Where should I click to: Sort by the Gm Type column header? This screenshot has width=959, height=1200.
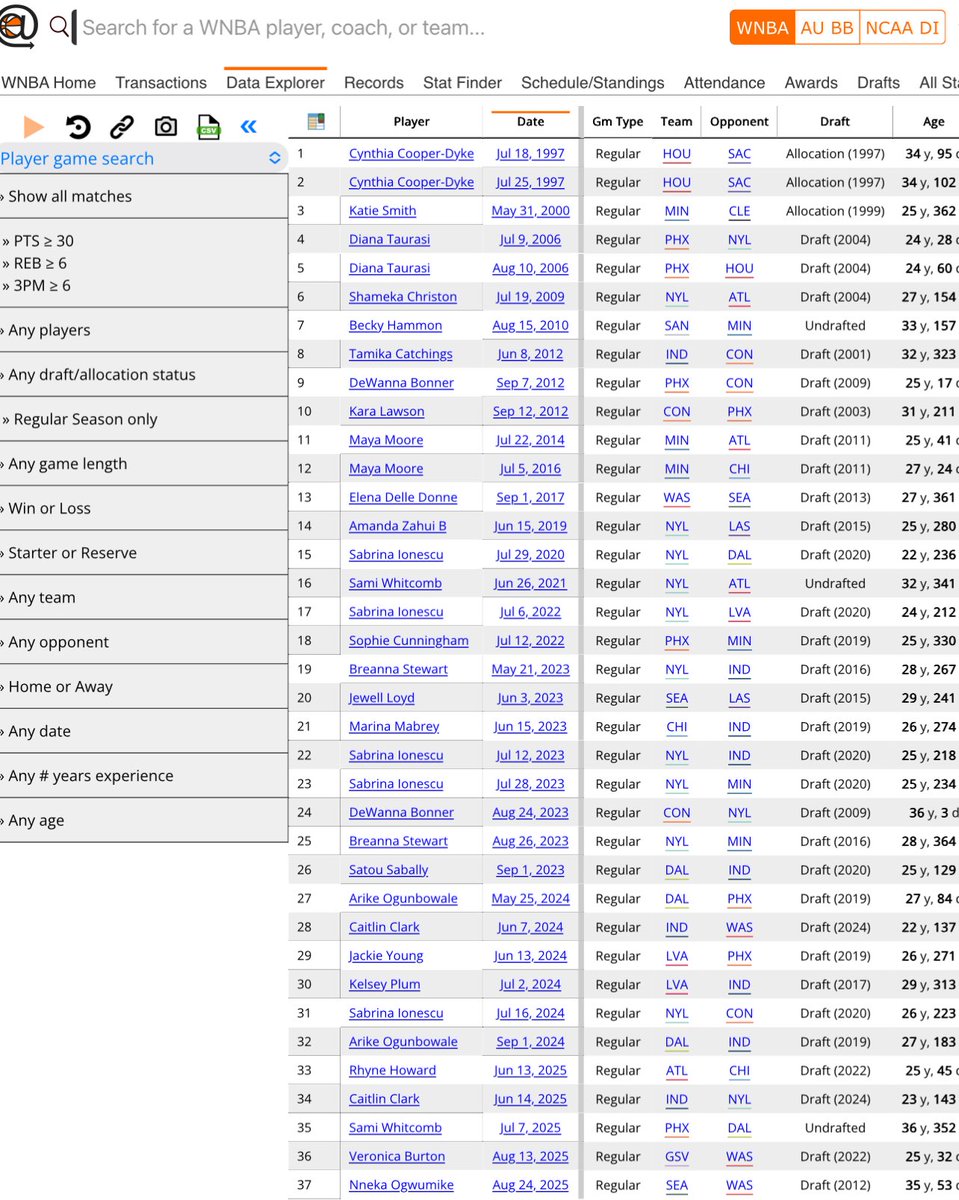coord(617,122)
